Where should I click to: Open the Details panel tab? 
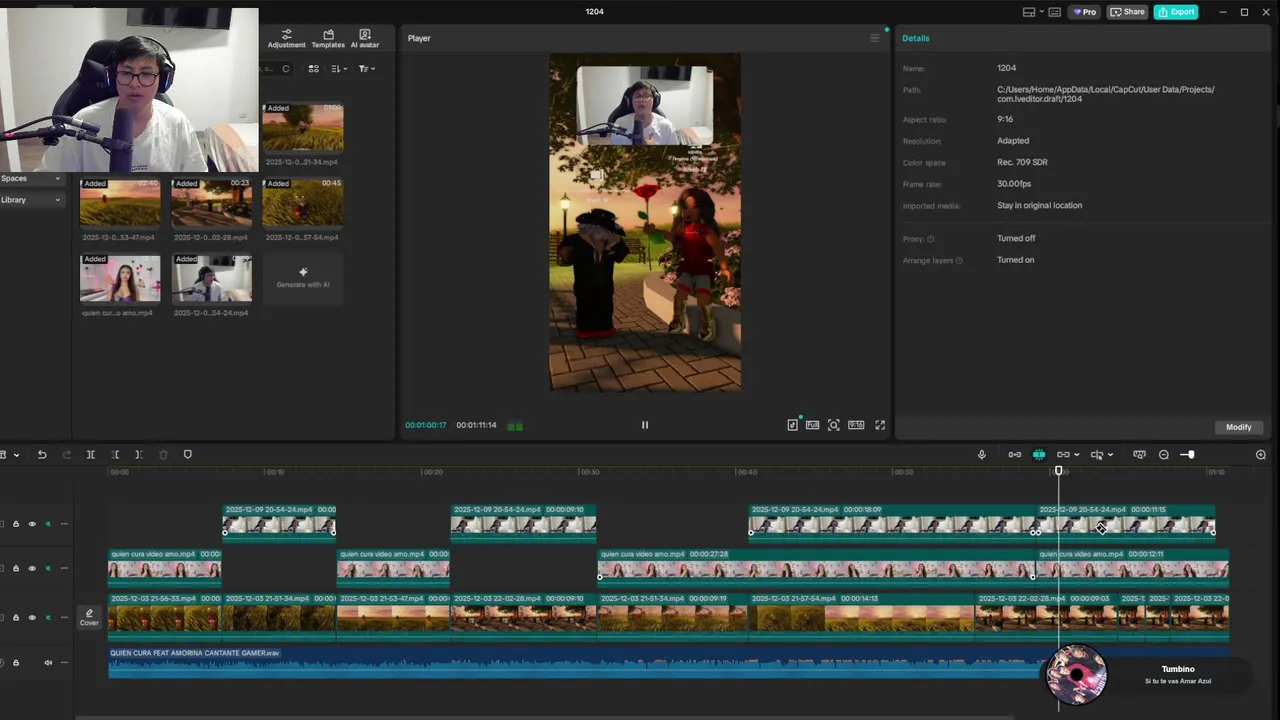pyautogui.click(x=916, y=38)
